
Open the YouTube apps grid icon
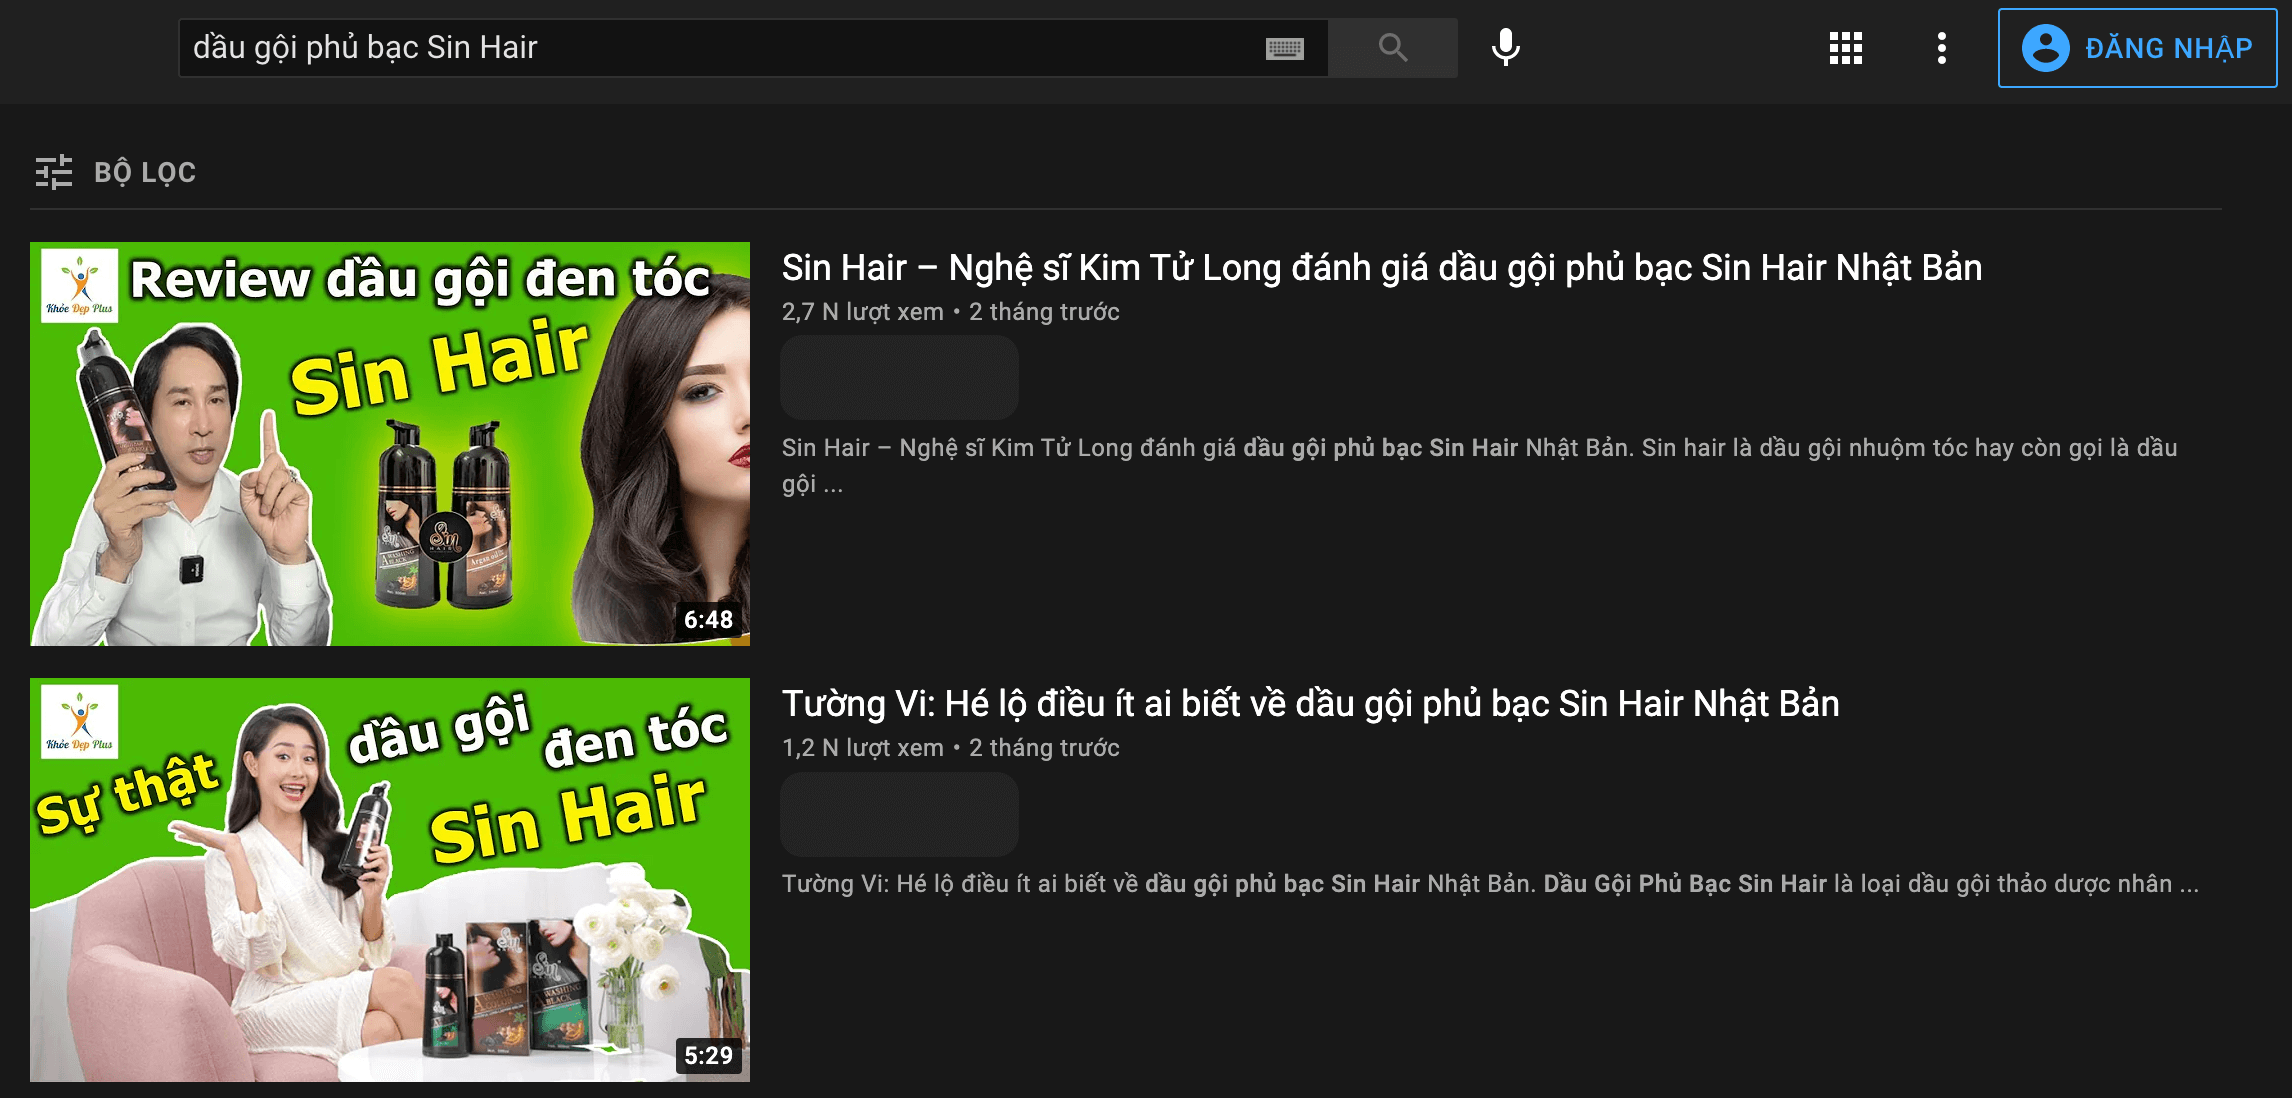pos(1846,48)
